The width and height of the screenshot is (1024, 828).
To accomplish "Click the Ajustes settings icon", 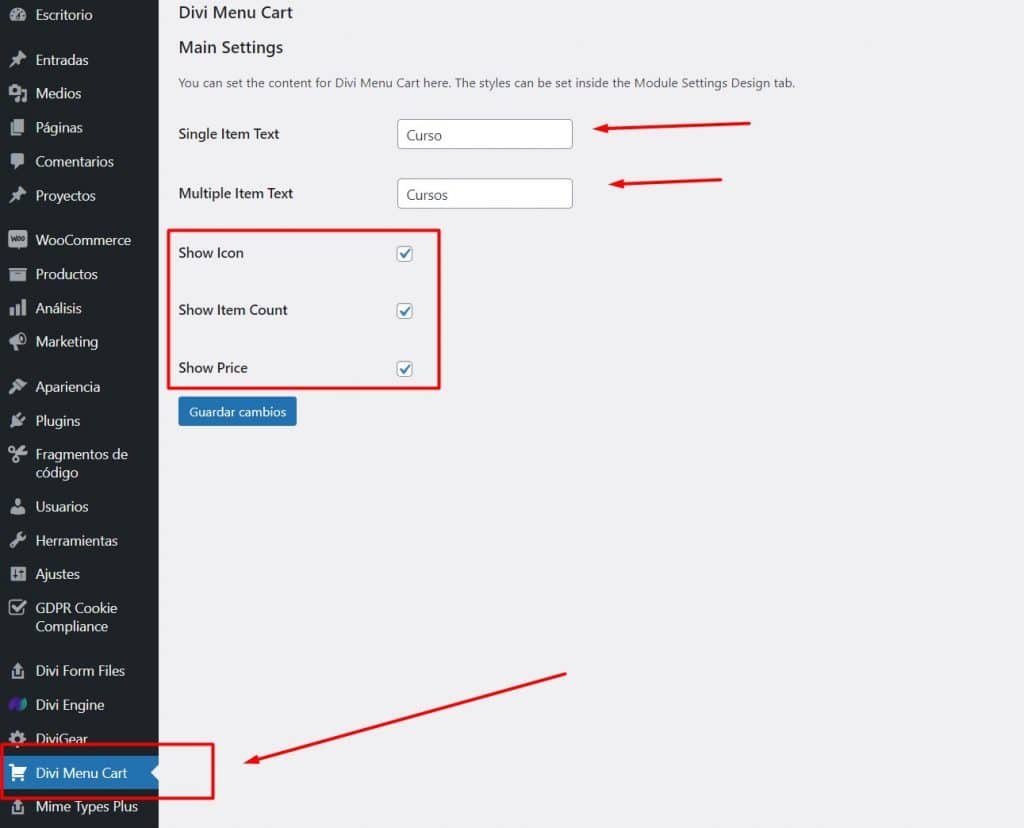I will (18, 574).
